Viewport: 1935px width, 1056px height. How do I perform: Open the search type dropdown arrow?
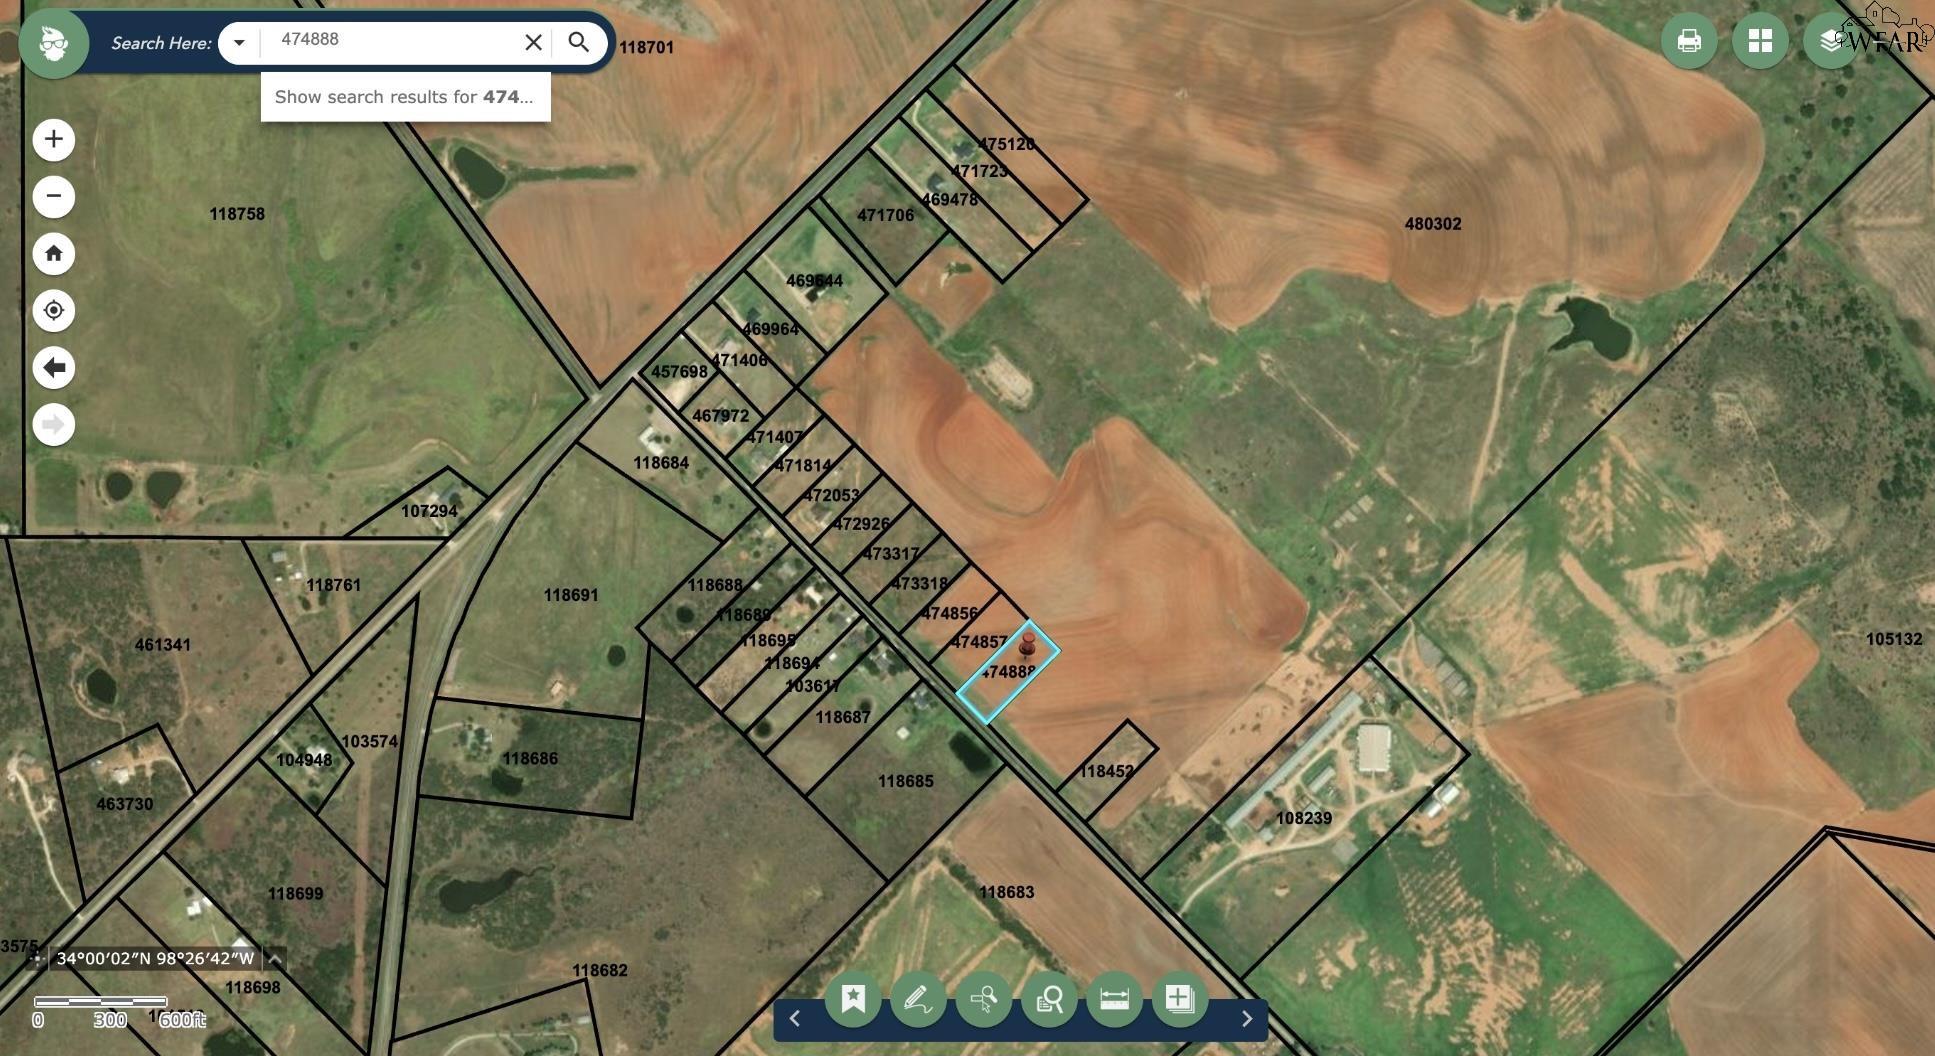tap(239, 42)
